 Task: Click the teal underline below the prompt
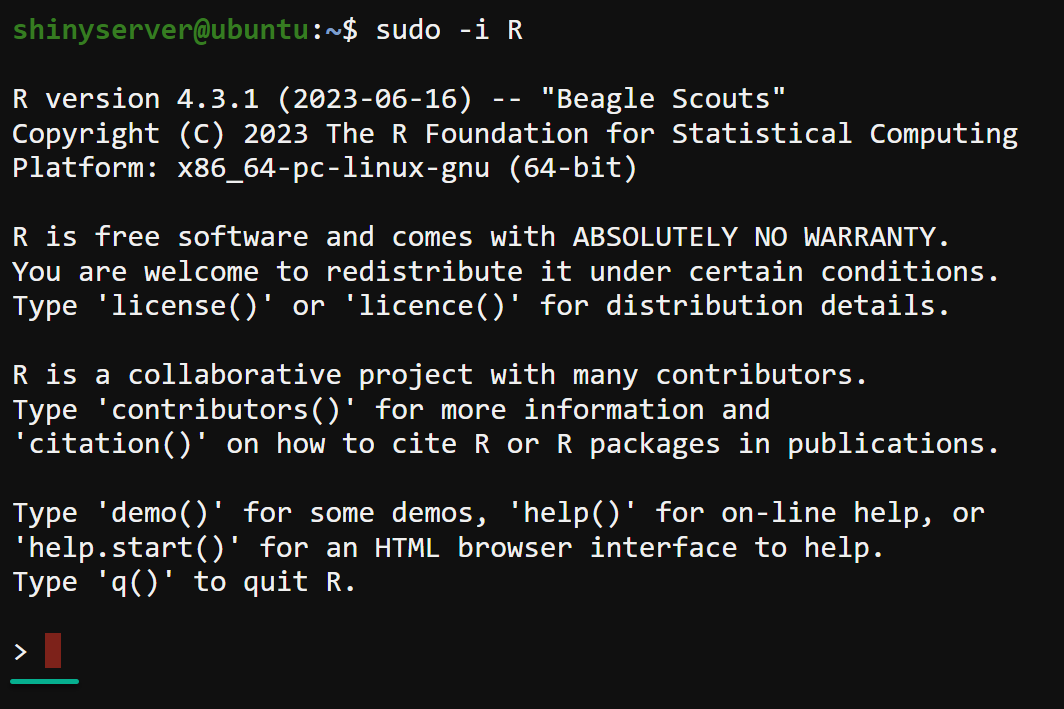pyautogui.click(x=45, y=681)
